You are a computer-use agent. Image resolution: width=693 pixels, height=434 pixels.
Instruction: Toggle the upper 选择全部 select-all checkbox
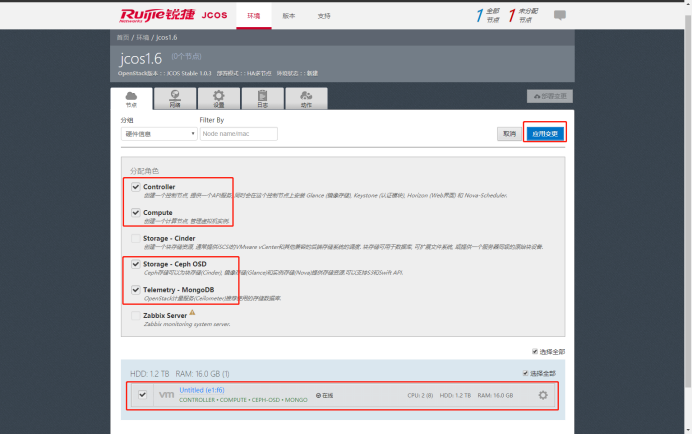pos(535,352)
